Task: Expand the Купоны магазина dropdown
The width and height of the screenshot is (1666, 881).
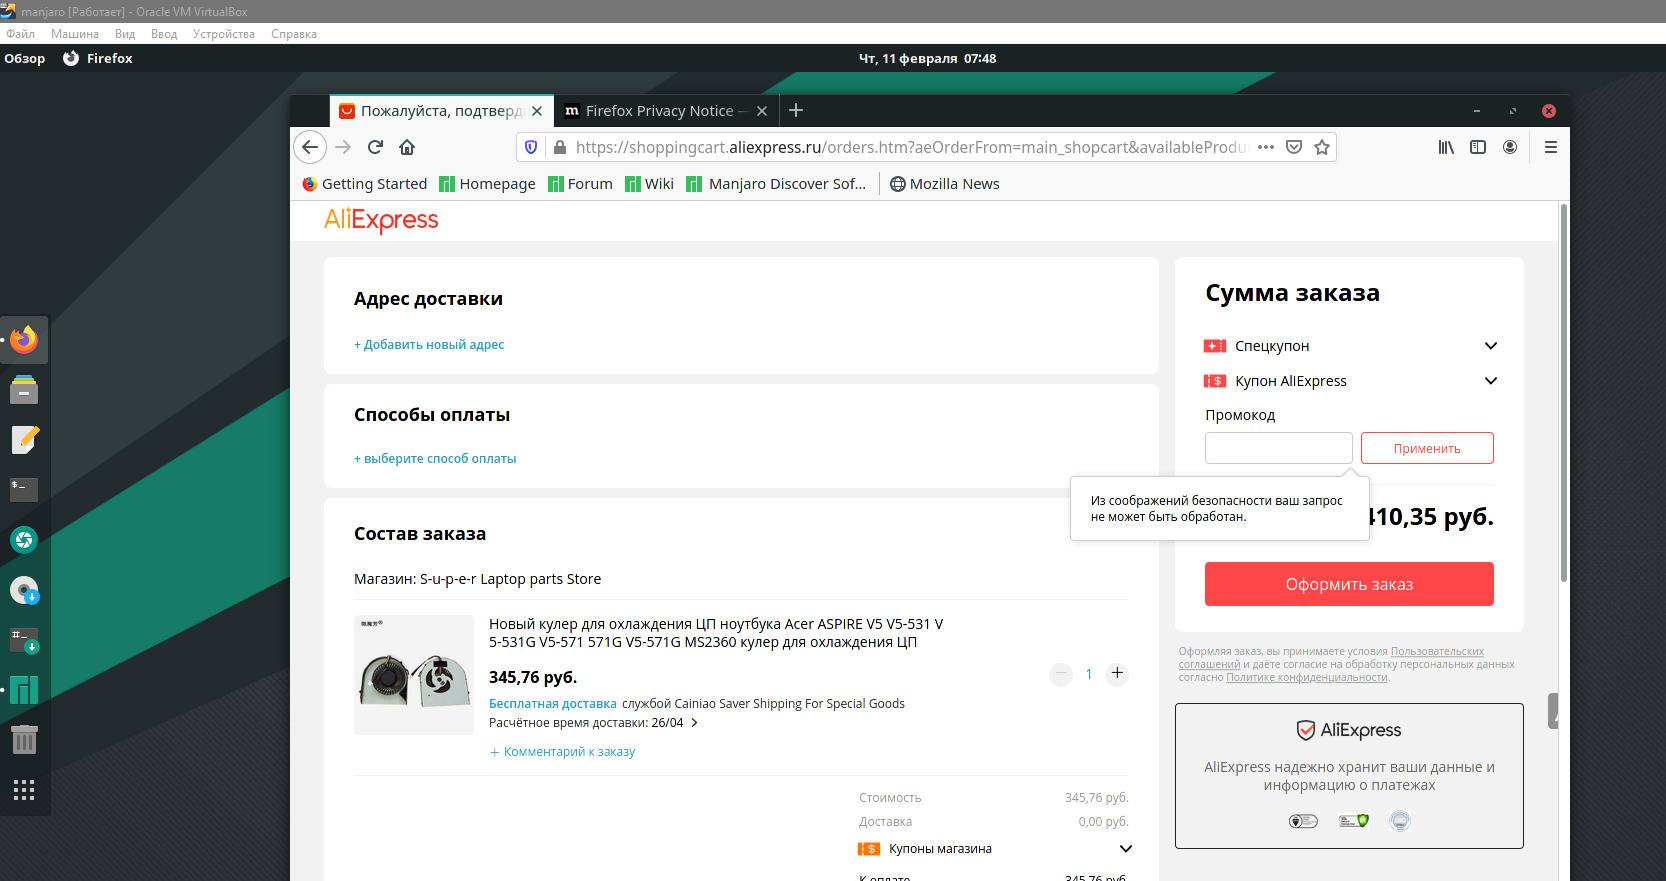Action: (1125, 849)
